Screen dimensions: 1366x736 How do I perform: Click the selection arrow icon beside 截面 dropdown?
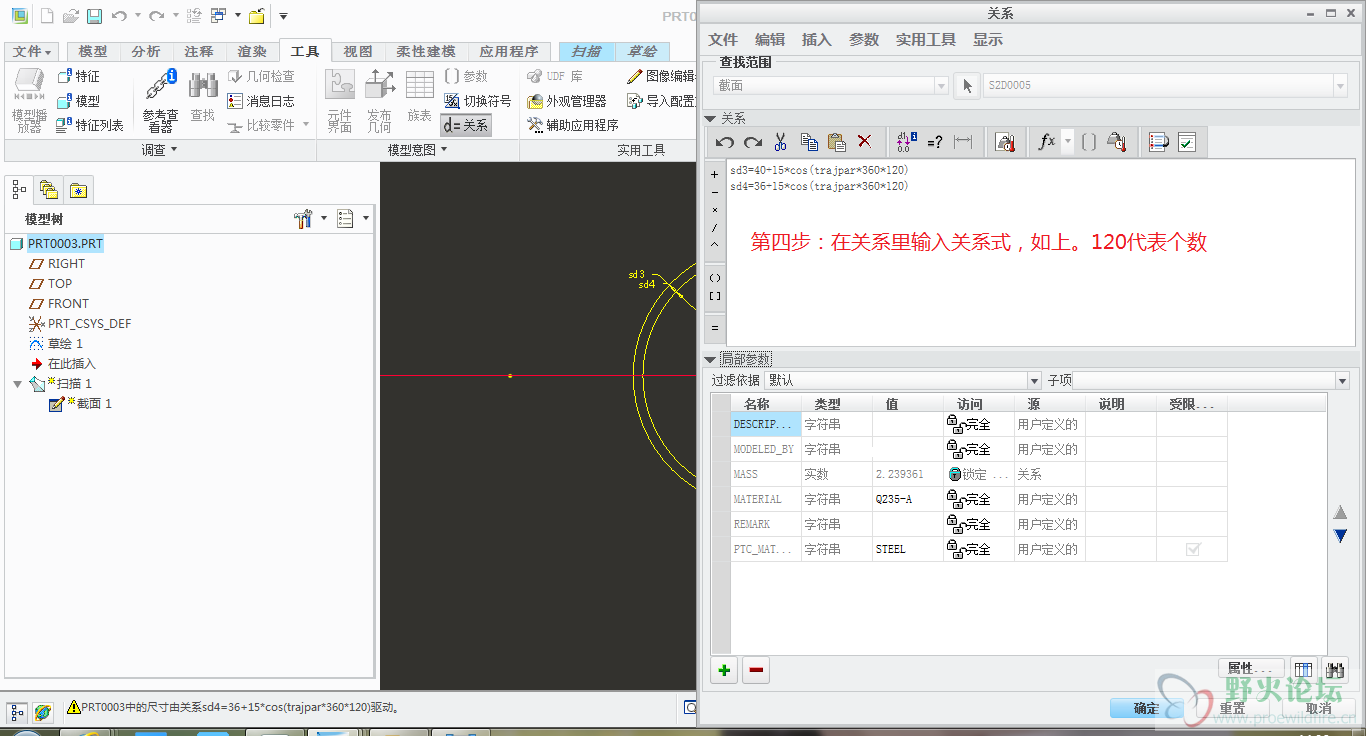tap(966, 86)
